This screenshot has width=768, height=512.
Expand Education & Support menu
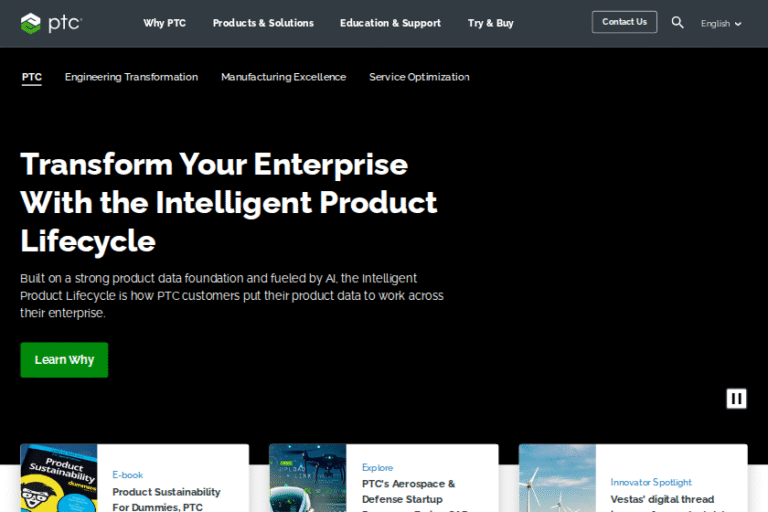(x=390, y=23)
